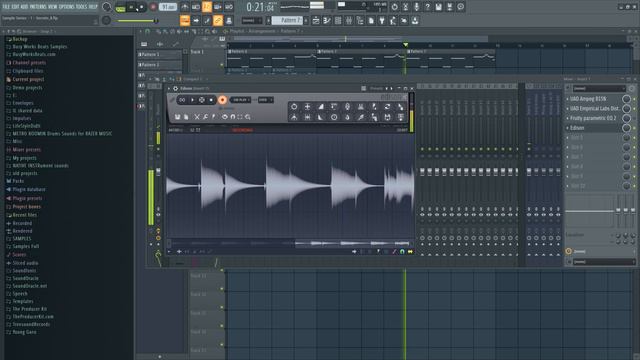Expand Channel presets in browser
Image resolution: width=640 pixels, height=360 pixels.
coord(29,63)
